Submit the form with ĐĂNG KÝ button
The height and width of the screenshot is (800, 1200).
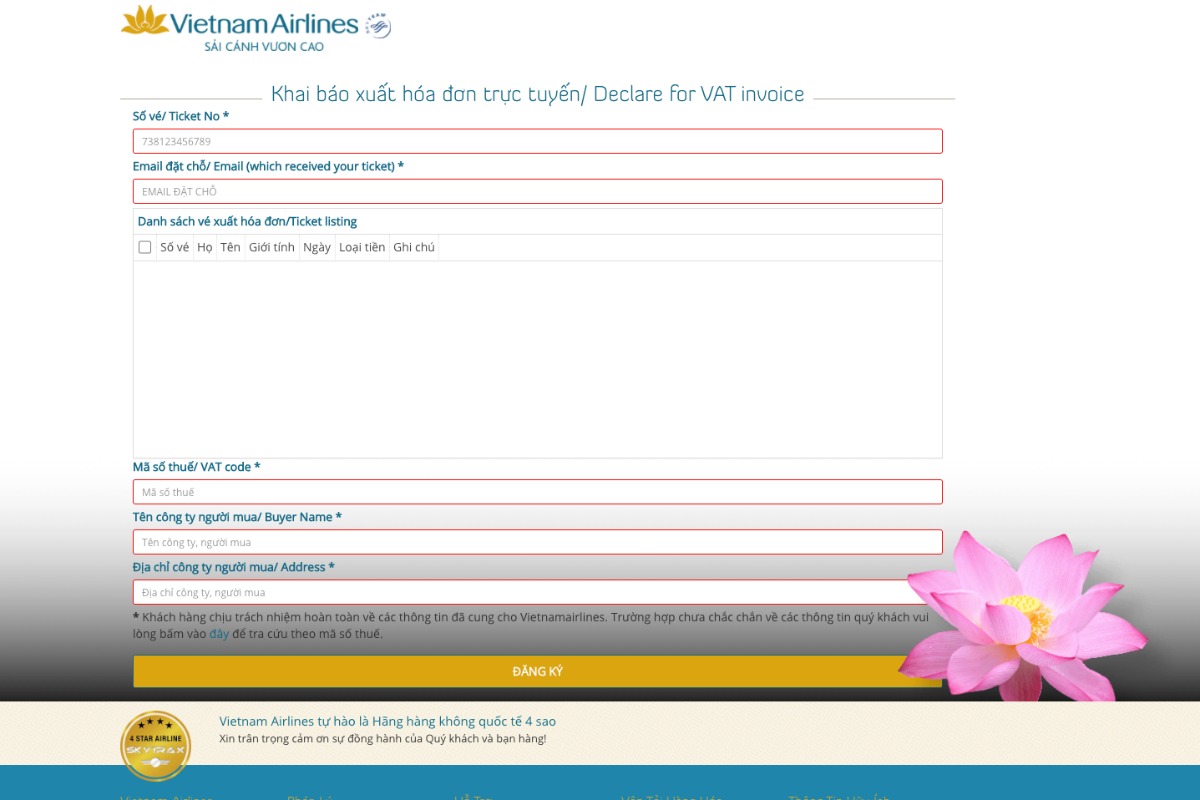click(538, 671)
